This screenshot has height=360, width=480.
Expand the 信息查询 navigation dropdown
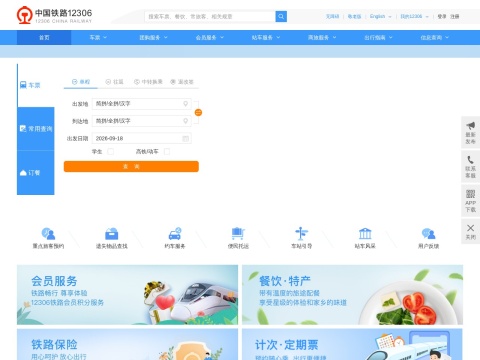coord(435,37)
